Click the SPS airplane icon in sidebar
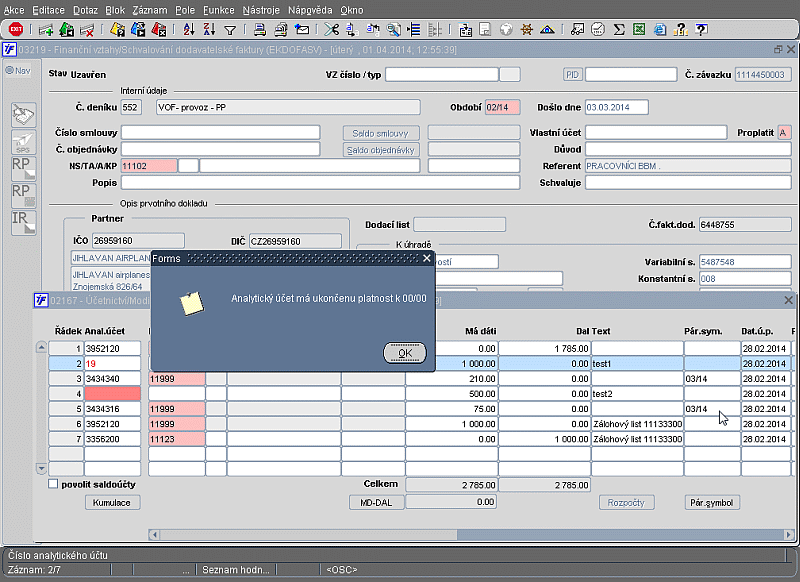Screen dimensions: 800x582 (x=23, y=141)
